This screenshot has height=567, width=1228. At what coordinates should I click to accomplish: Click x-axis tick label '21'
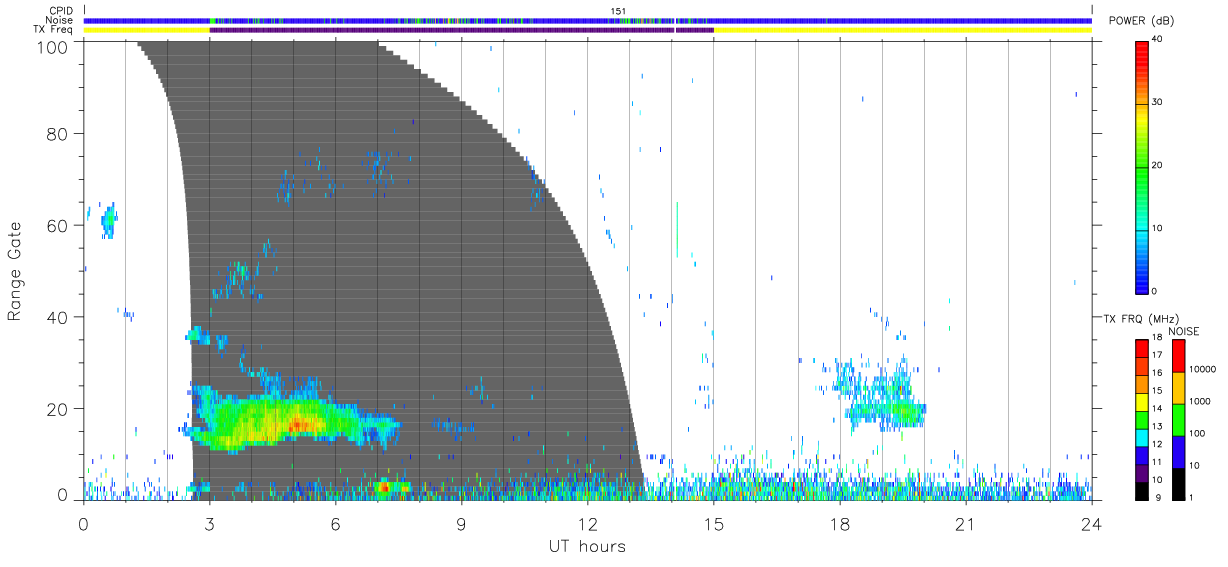point(966,523)
